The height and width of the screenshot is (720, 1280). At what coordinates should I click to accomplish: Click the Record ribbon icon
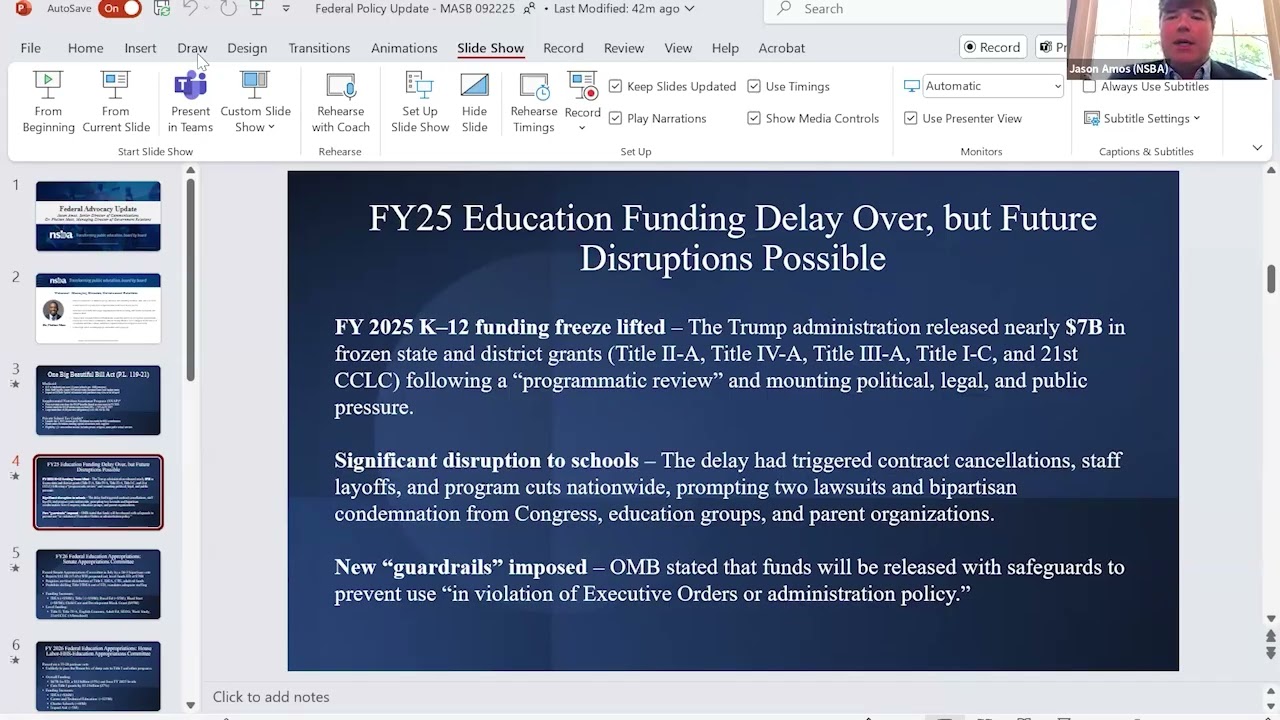click(x=582, y=86)
